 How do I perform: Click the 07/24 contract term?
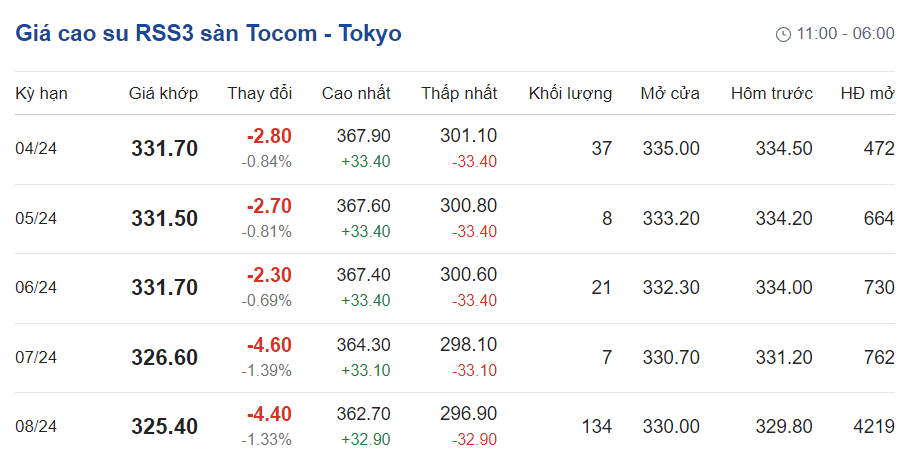[36, 357]
